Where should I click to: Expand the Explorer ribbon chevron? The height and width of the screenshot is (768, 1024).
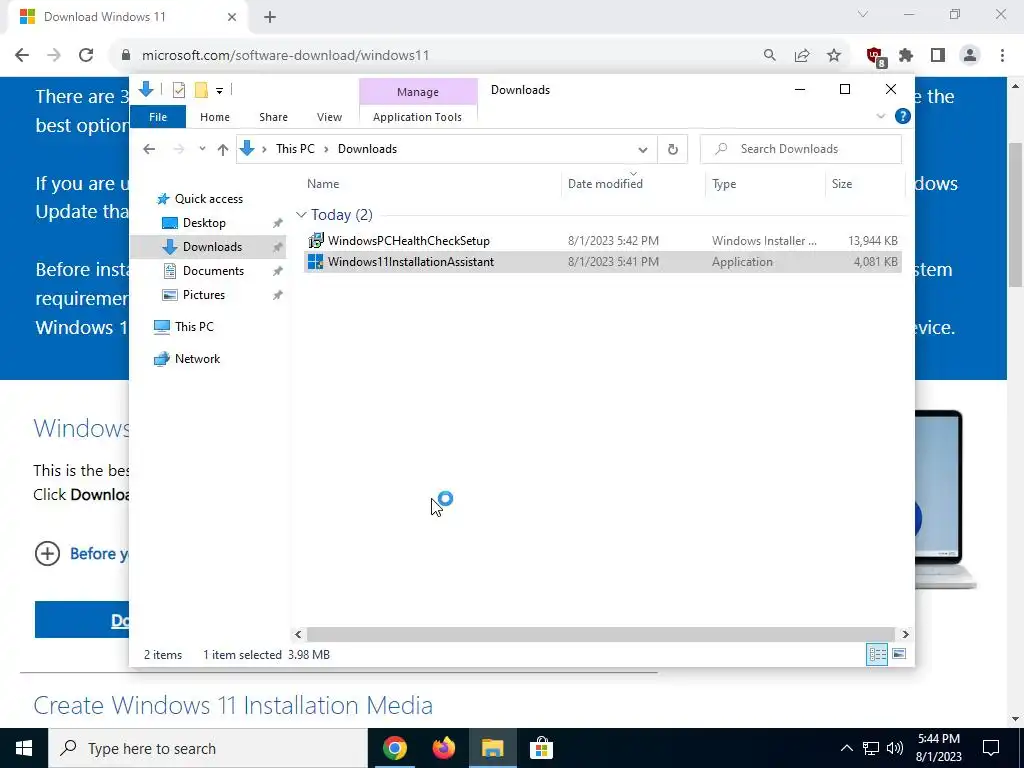tap(880, 116)
